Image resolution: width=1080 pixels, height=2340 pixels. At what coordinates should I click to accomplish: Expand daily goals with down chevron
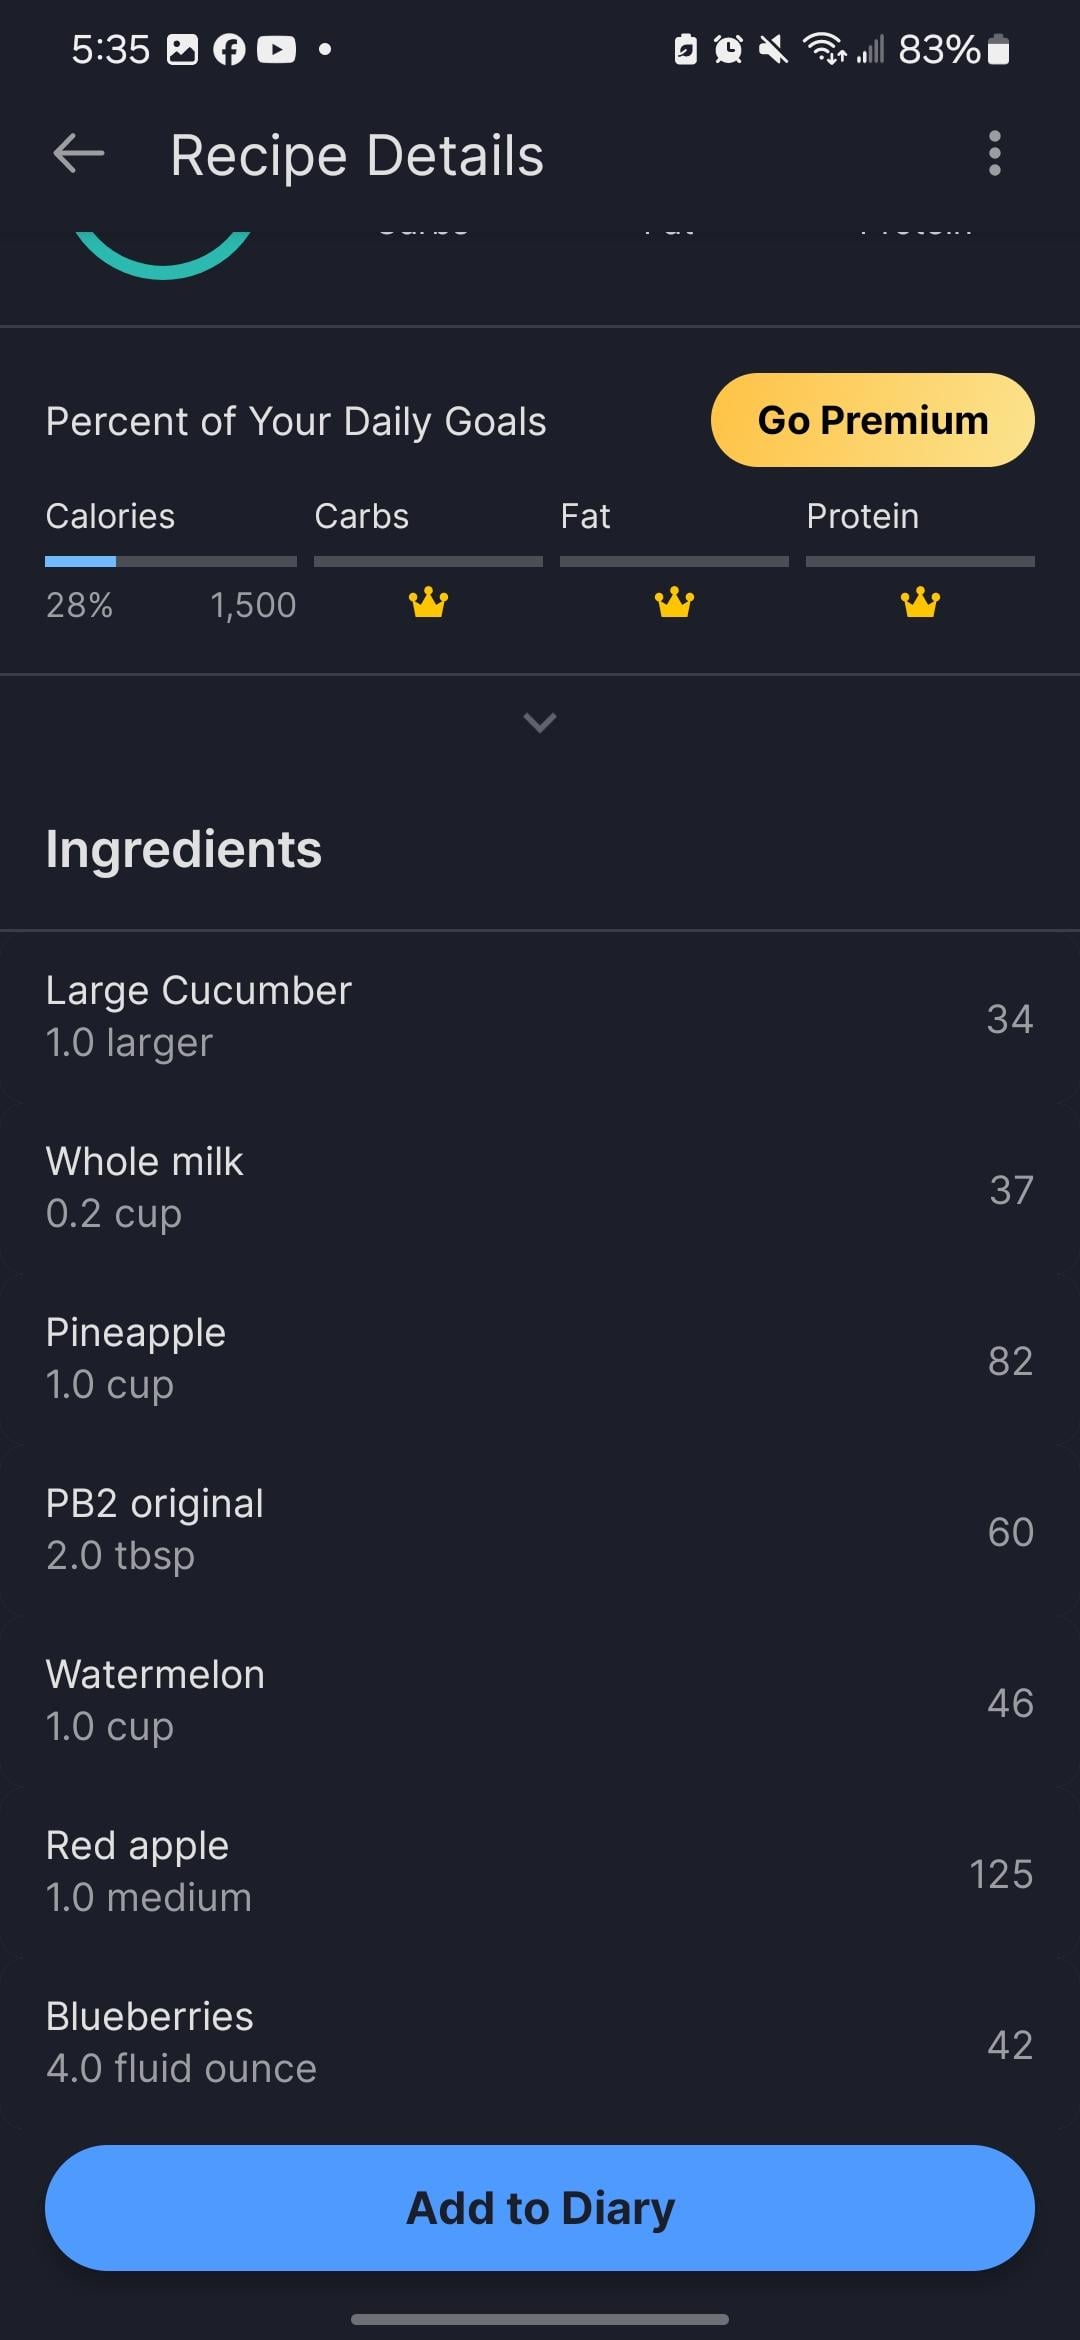(x=540, y=722)
